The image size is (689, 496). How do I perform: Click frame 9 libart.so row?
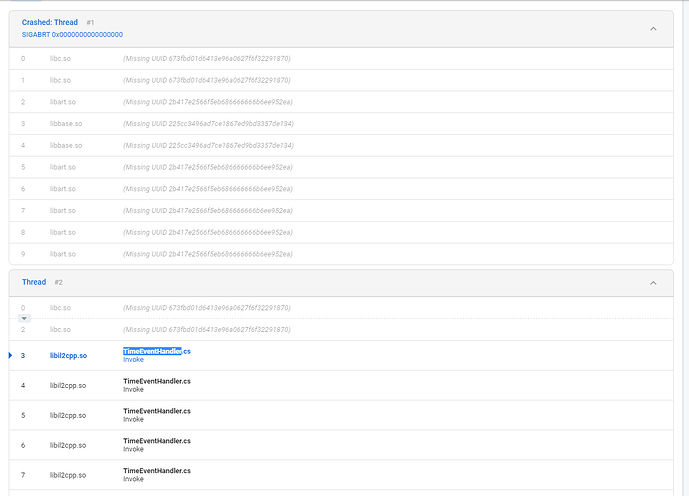(63, 254)
